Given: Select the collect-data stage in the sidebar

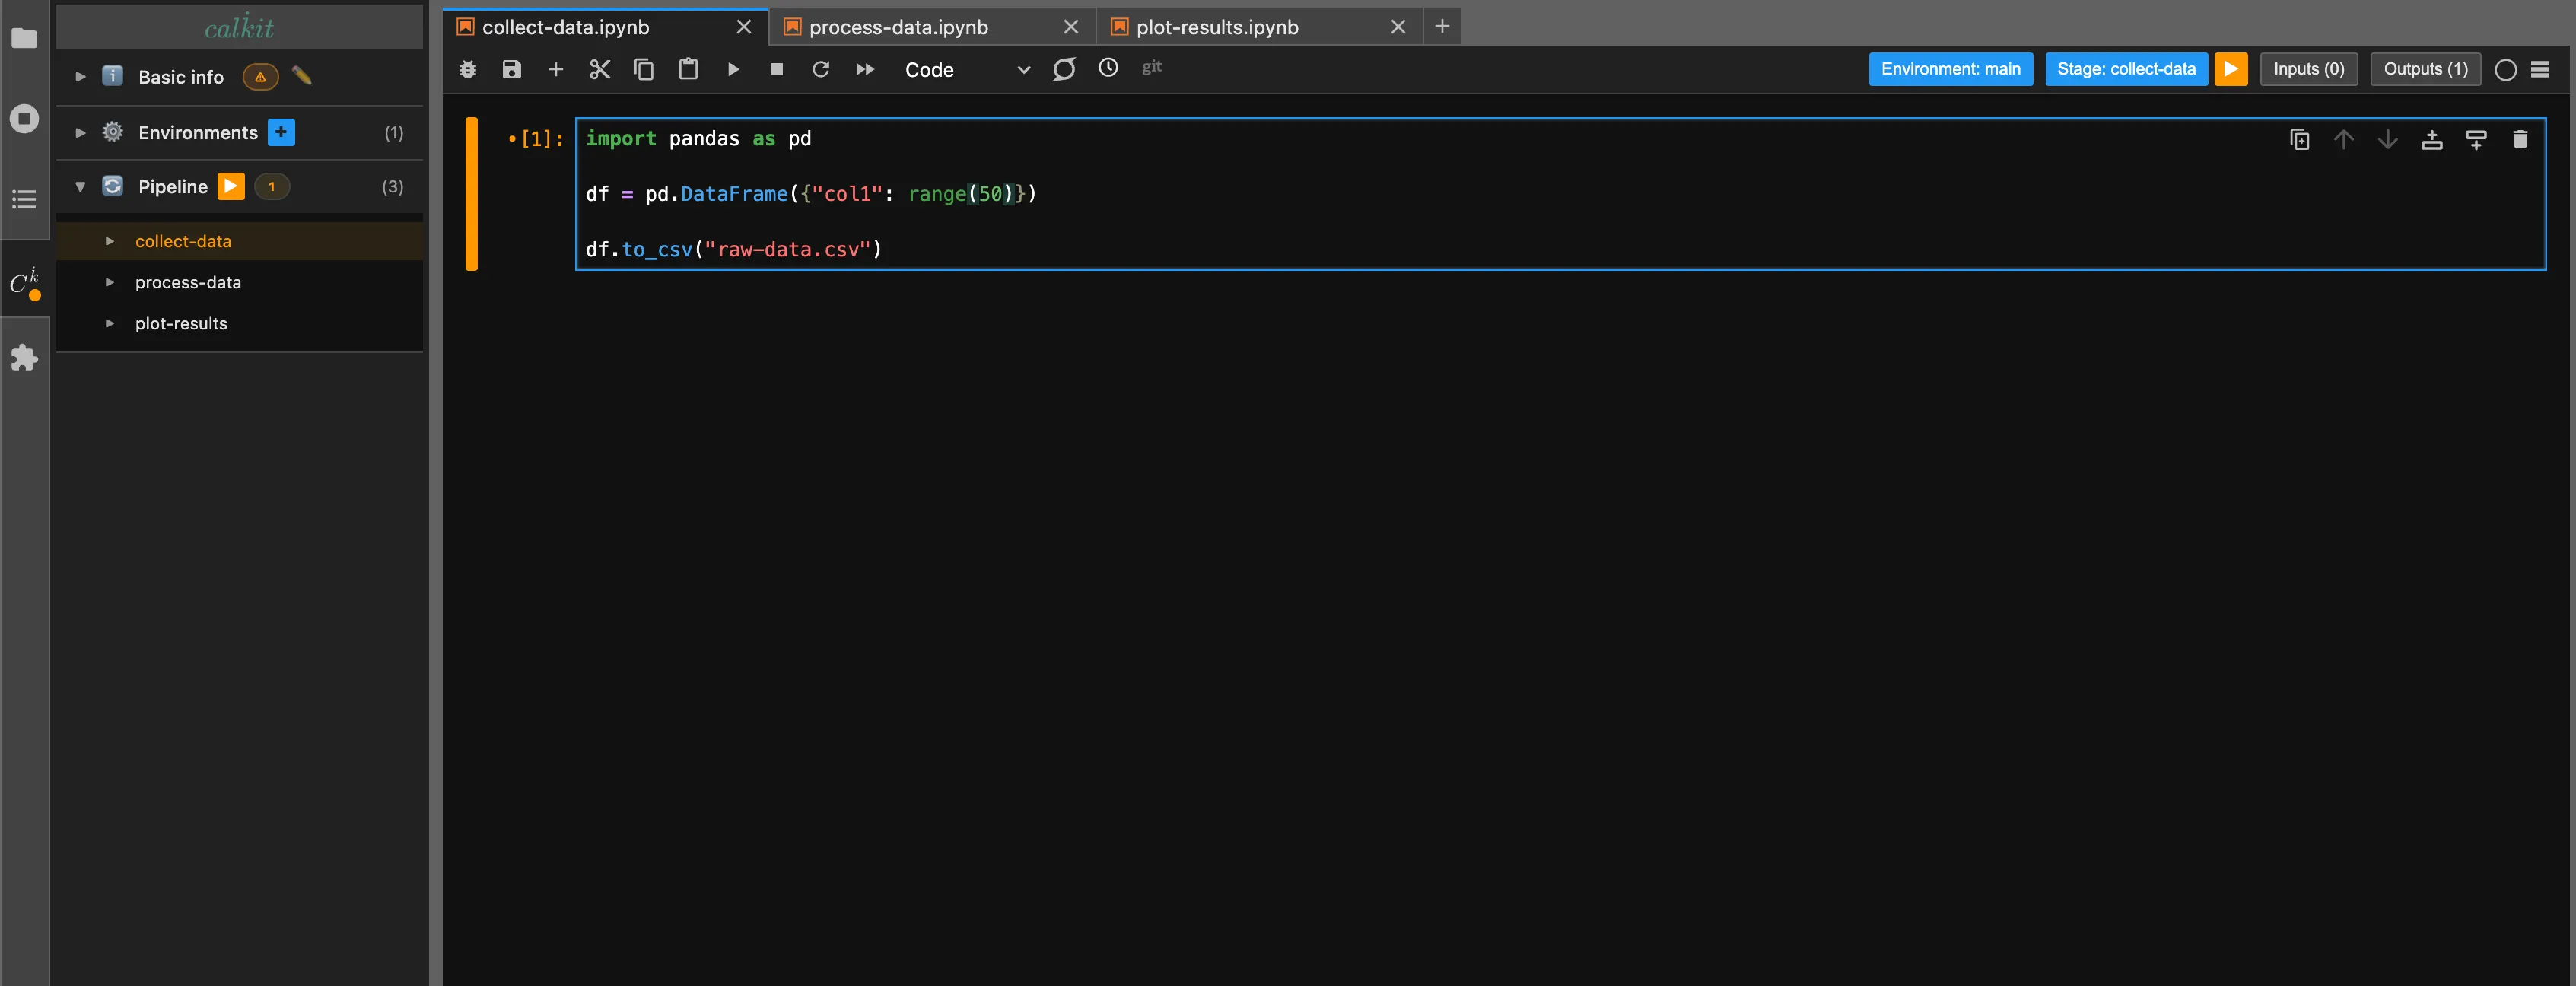Looking at the screenshot, I should tap(183, 241).
